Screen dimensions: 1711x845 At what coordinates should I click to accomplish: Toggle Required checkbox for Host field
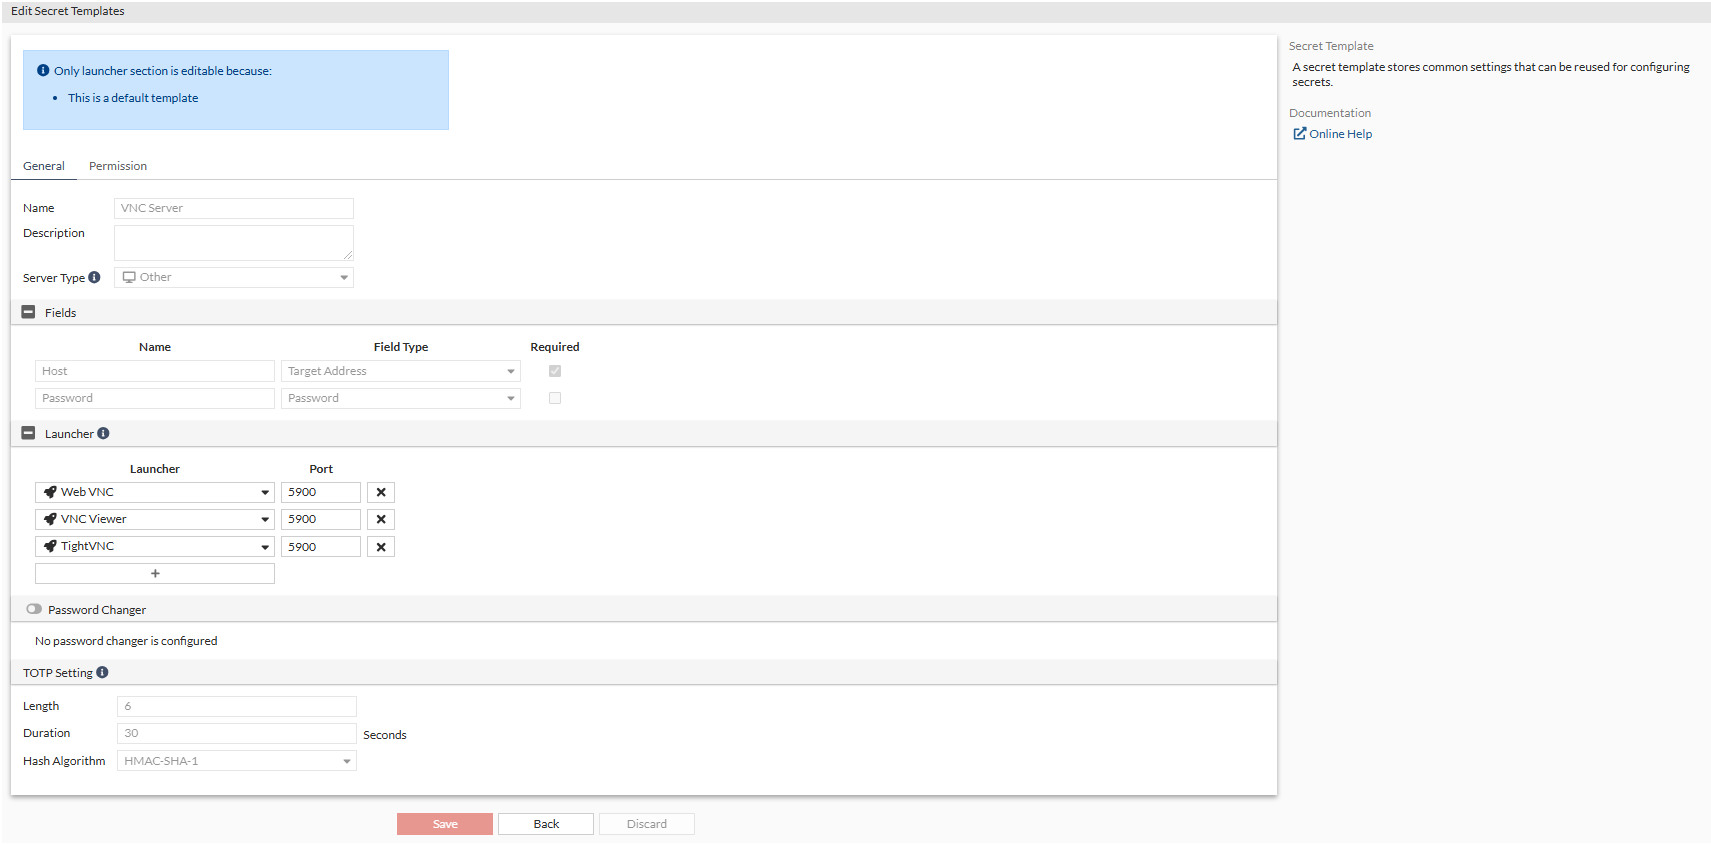click(555, 371)
